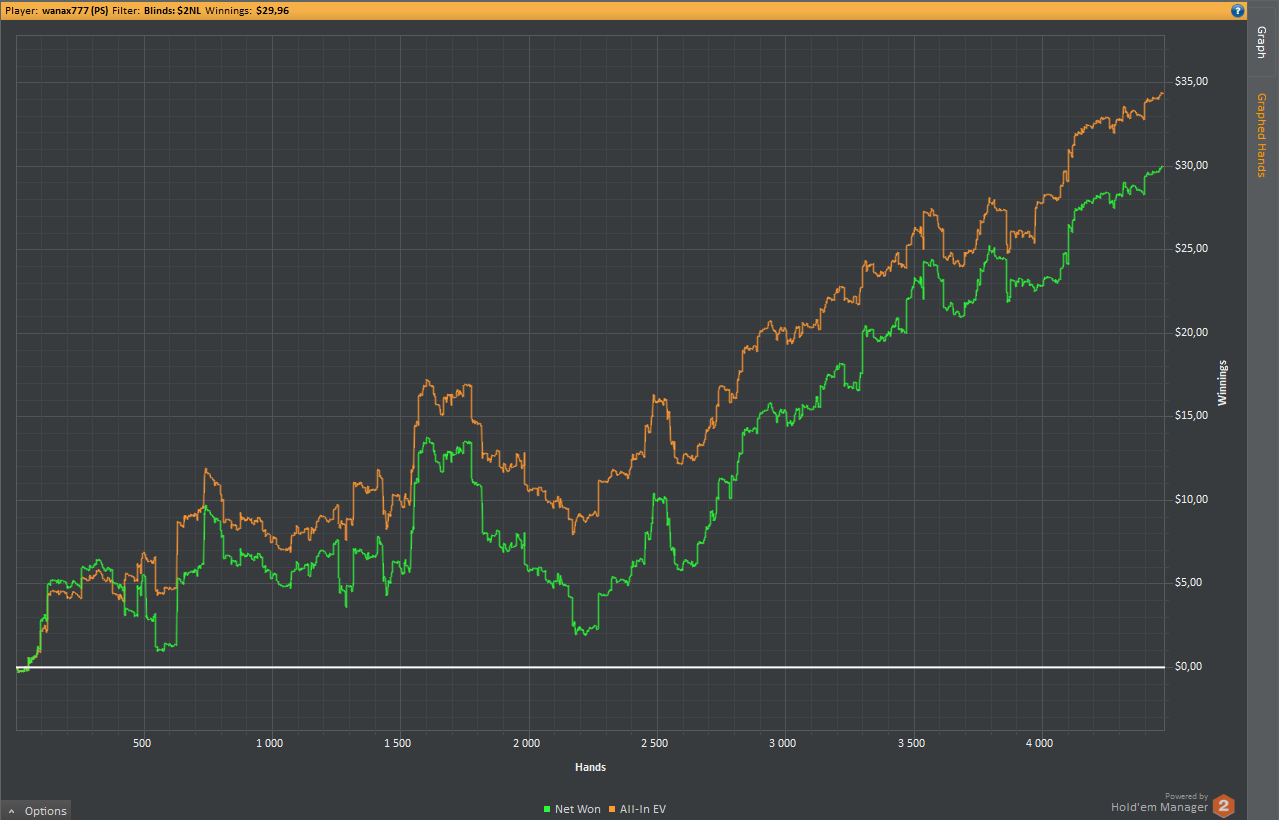Click the 3 000 hands axis label
The width and height of the screenshot is (1279, 820).
(x=783, y=743)
